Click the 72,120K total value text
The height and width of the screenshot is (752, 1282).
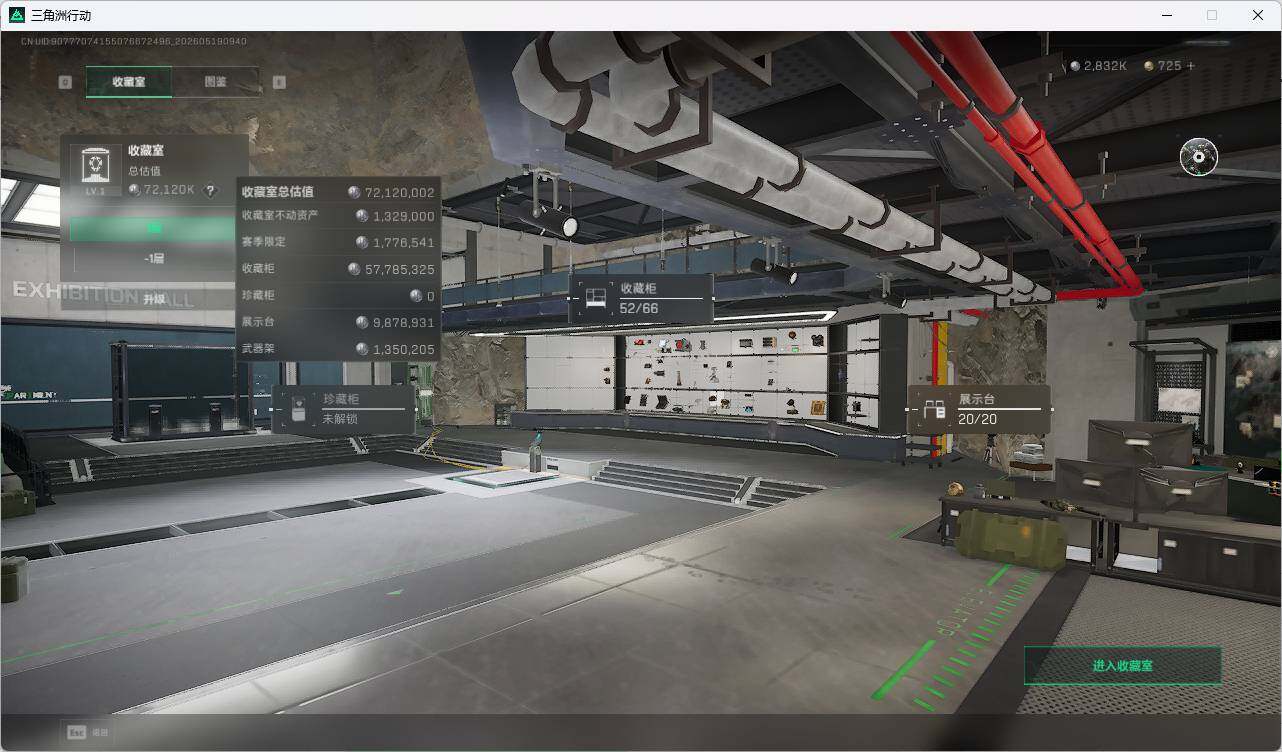(x=169, y=189)
